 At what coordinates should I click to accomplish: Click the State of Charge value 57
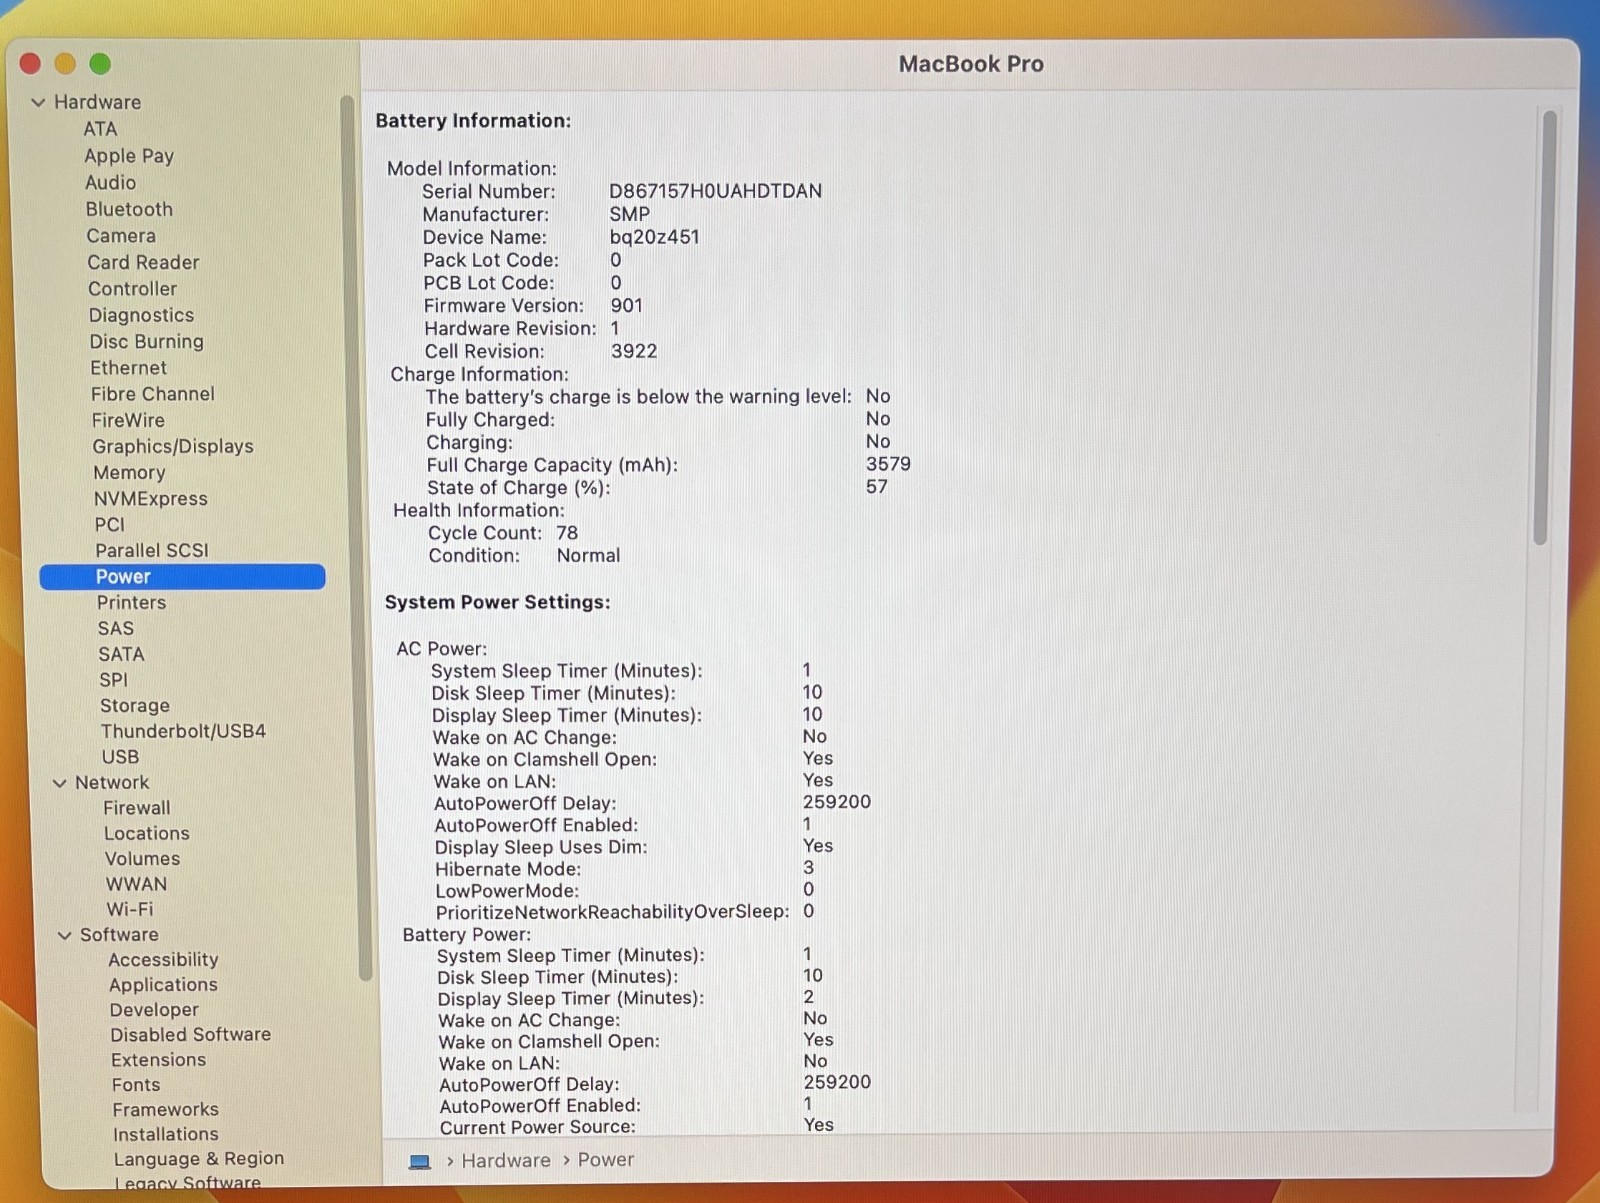[877, 487]
